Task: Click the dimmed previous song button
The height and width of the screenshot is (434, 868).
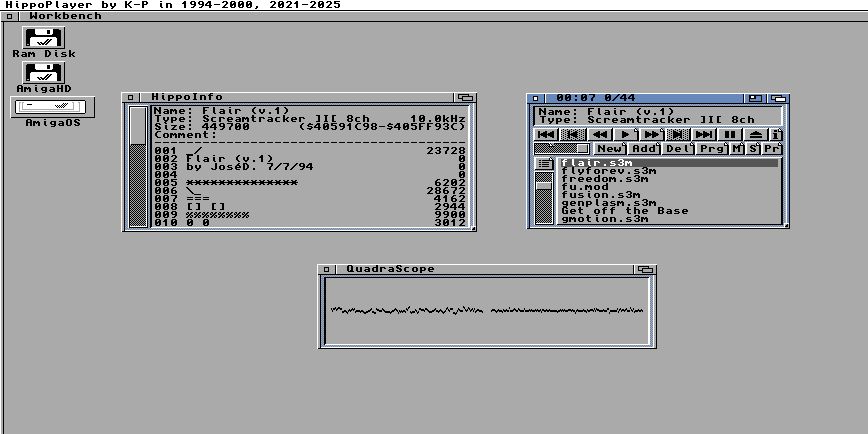Action: 573,135
